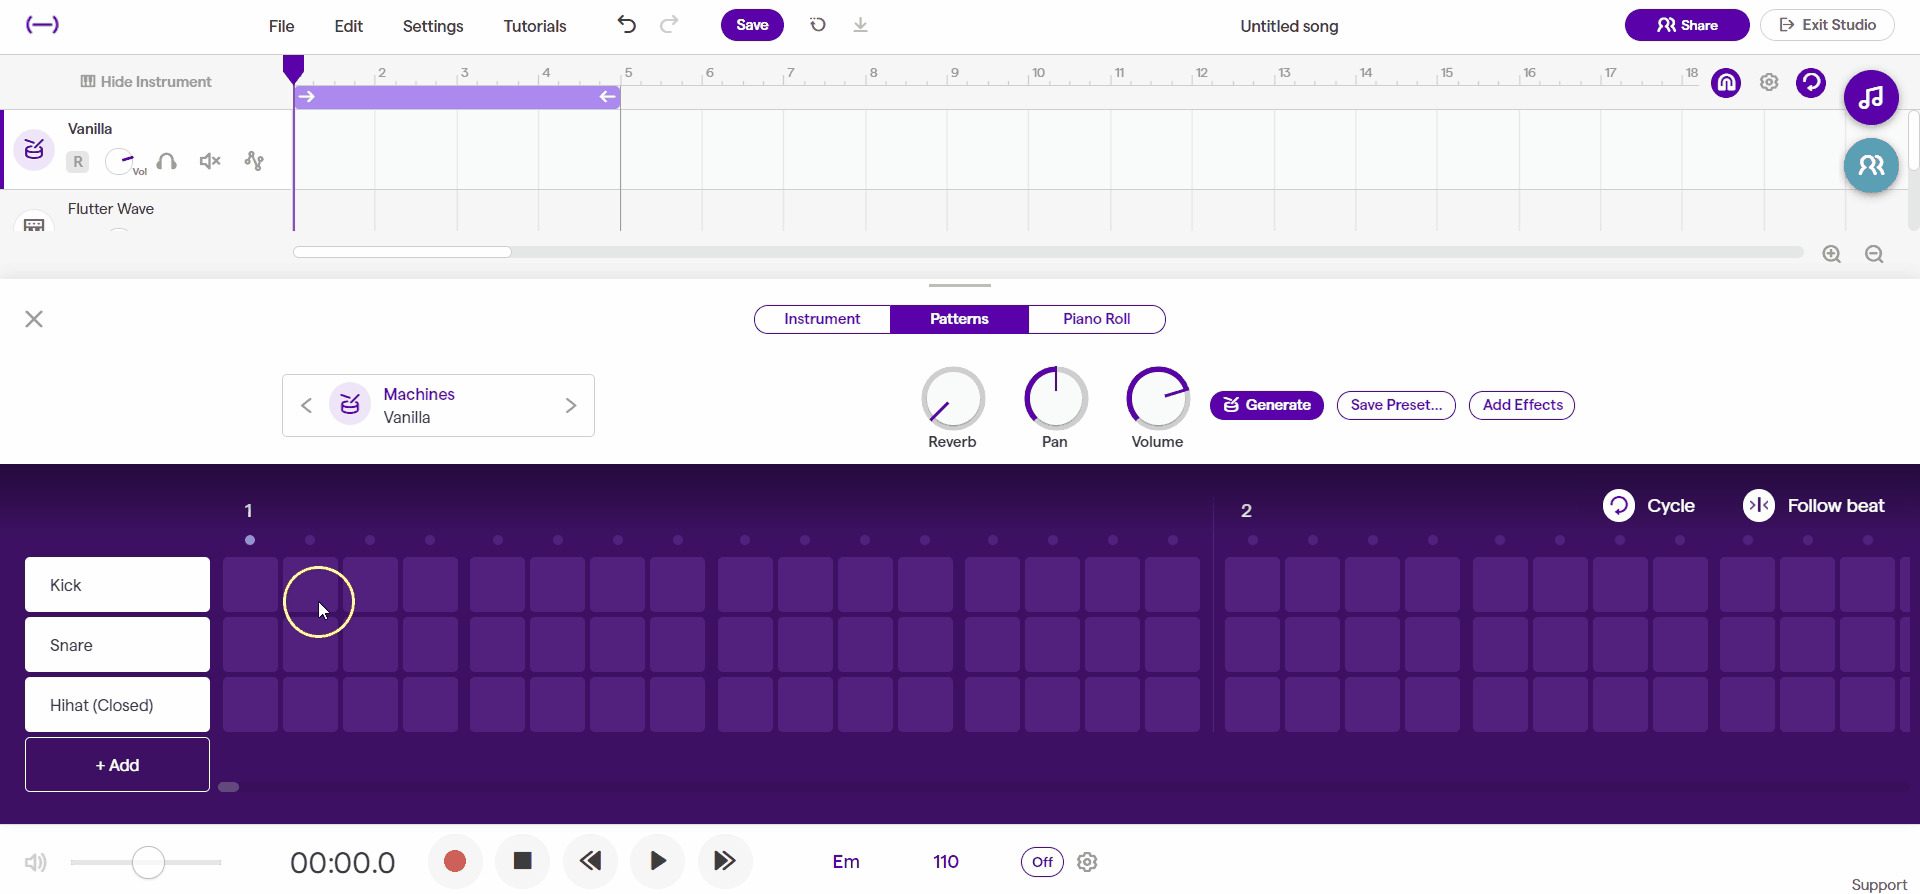The image size is (1920, 894).
Task: Hide Instrument panel
Action: 146,82
